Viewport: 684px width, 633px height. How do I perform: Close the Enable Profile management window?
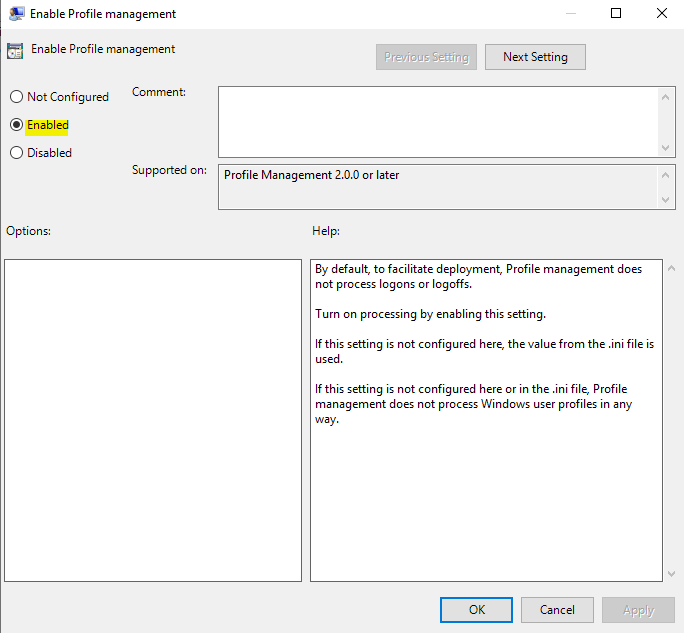661,14
